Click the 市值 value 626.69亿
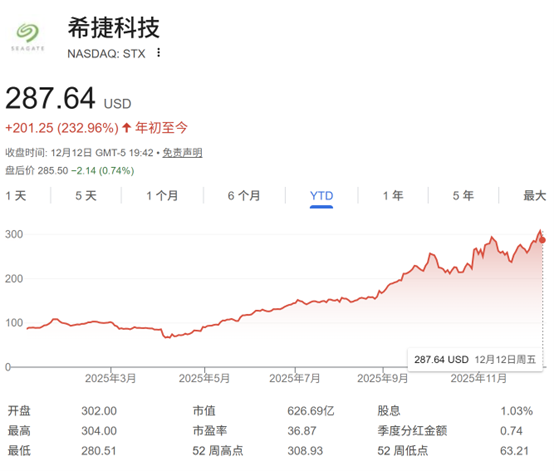 coord(311,411)
